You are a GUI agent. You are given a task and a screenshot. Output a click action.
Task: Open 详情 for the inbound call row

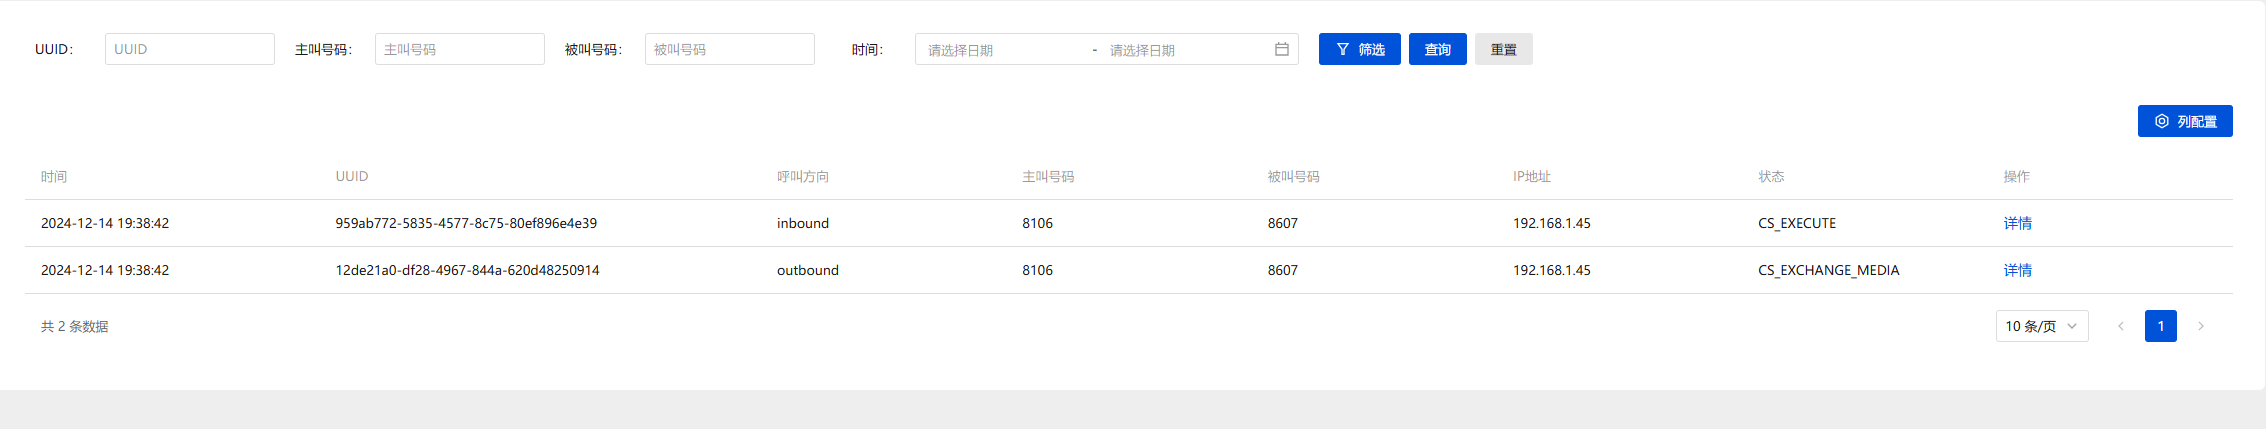2017,223
